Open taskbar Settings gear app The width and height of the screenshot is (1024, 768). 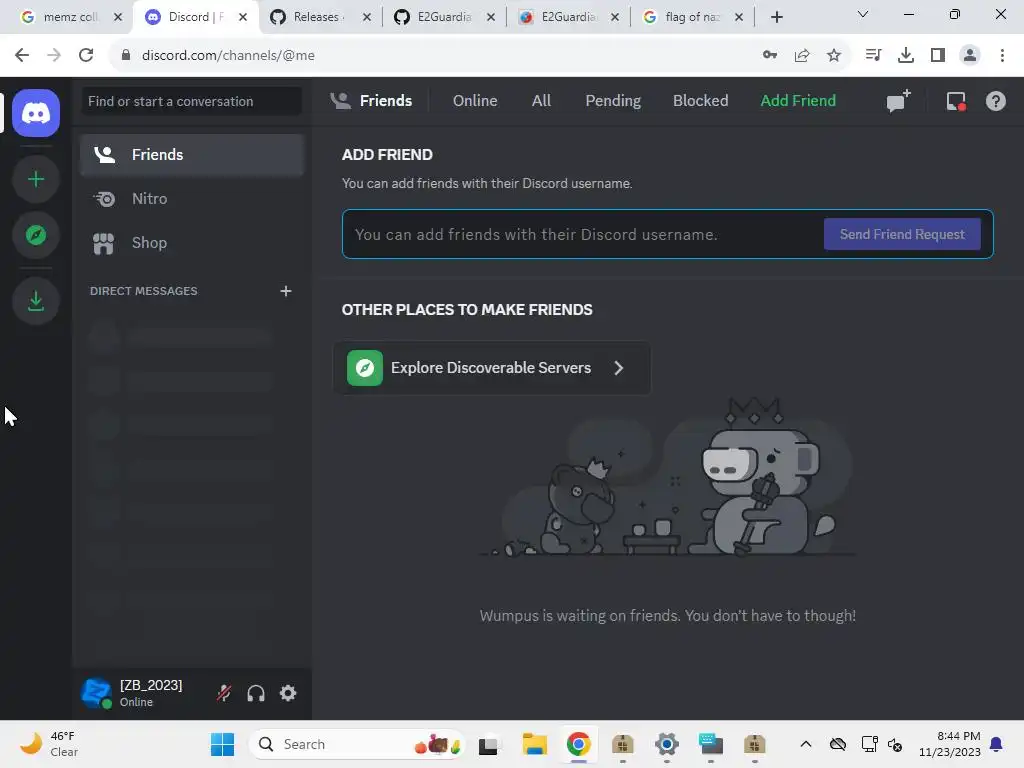click(x=667, y=744)
